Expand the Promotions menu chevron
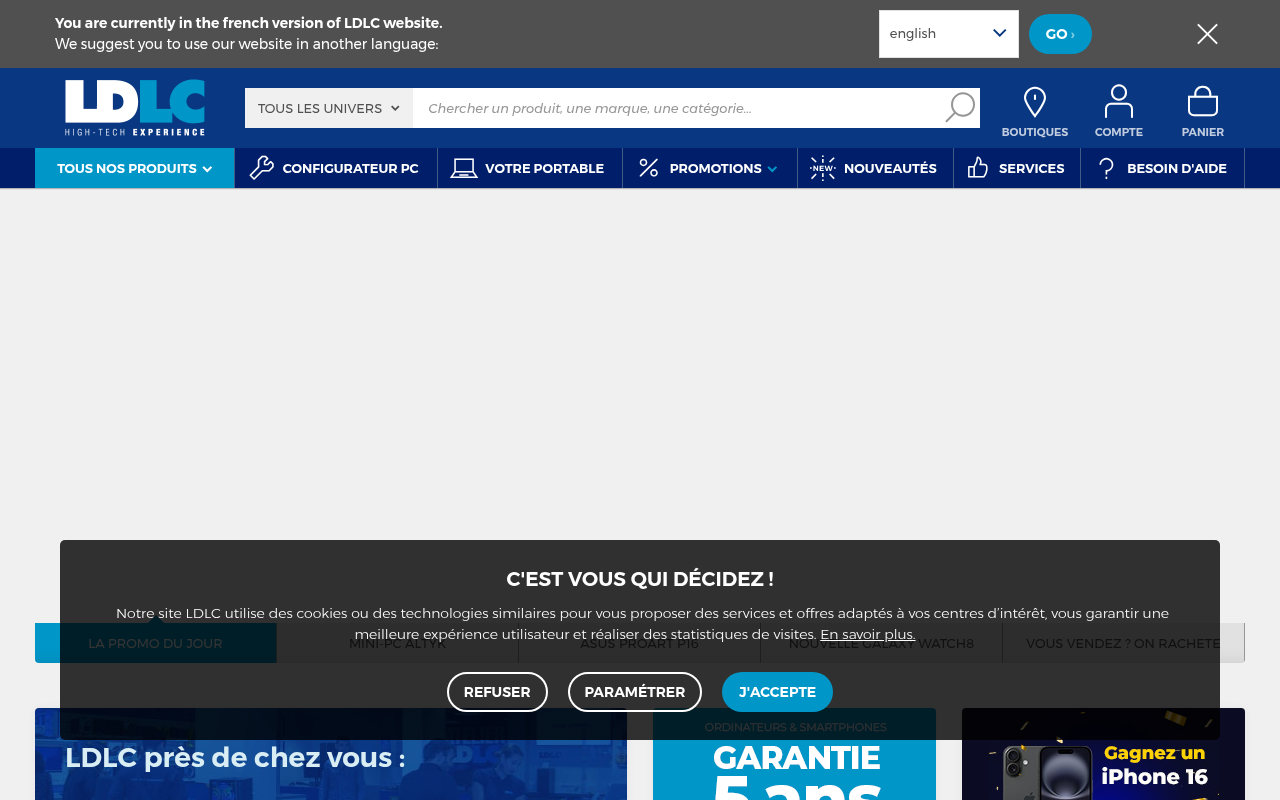This screenshot has width=1280, height=800. (x=772, y=169)
